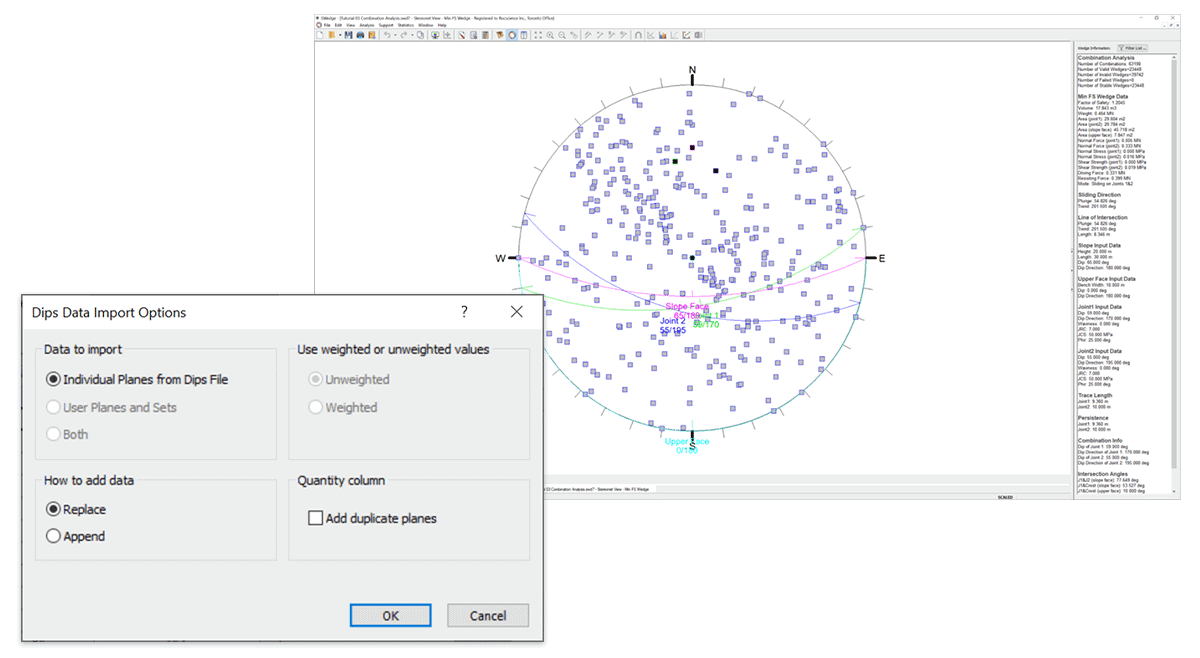
Task: Open the Filter List dropdown
Action: tap(1132, 47)
